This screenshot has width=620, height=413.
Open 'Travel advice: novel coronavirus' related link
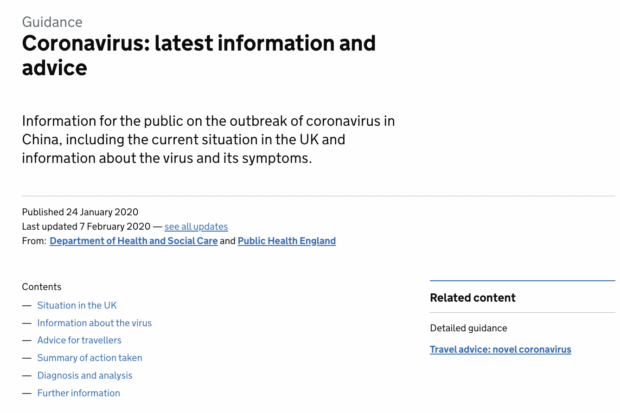(500, 350)
